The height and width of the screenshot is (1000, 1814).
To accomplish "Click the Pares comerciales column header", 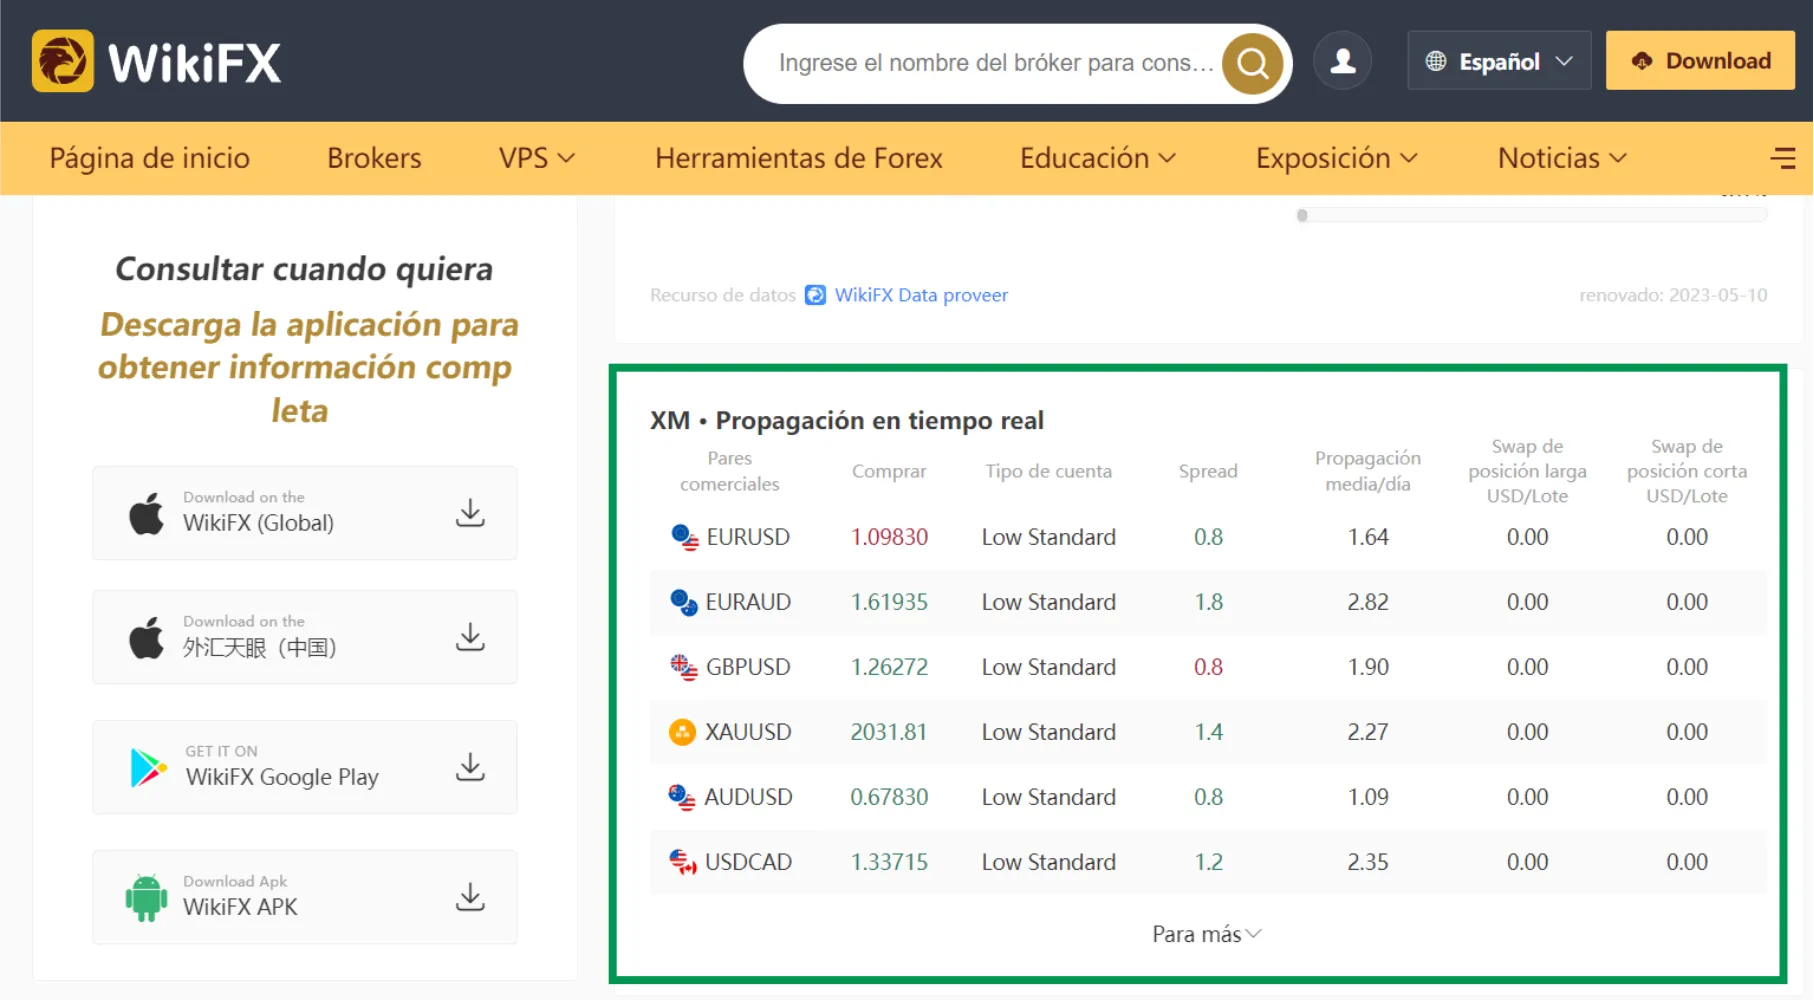I will [729, 471].
